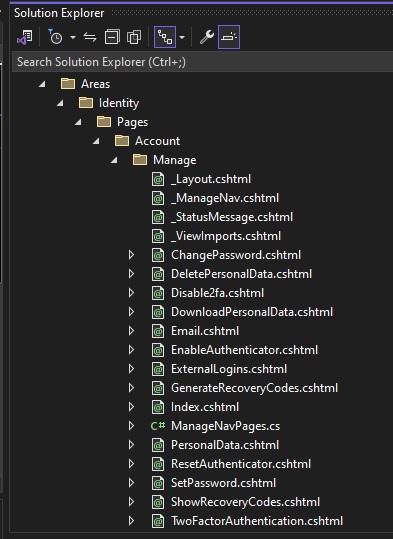Collapse the Areas folder arrow
This screenshot has height=539, width=393.
click(x=42, y=84)
